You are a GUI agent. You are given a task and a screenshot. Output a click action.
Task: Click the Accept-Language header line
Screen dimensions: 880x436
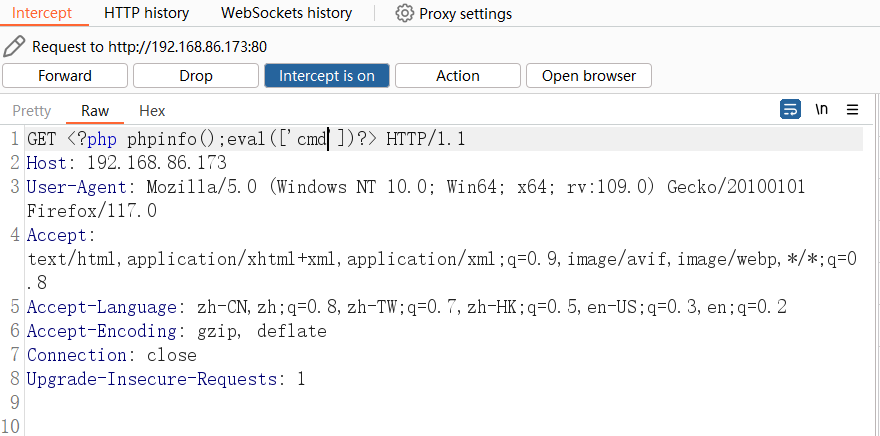tap(407, 308)
